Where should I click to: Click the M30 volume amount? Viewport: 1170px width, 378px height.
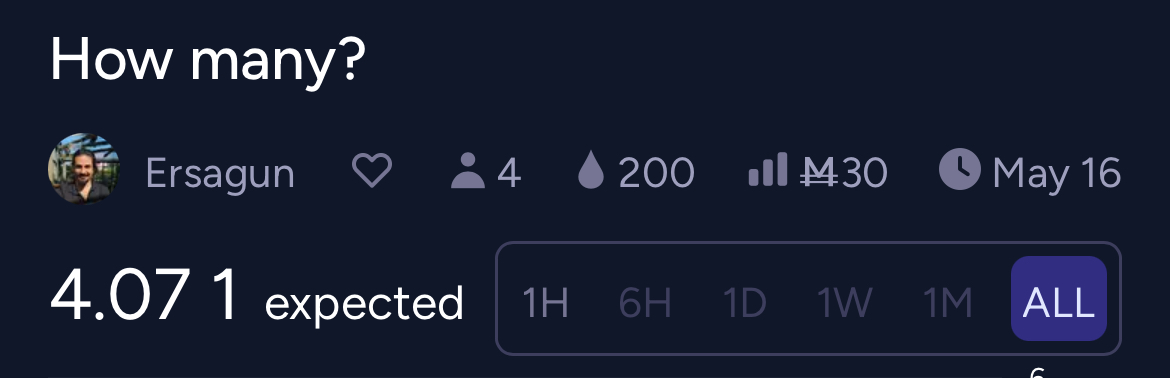pyautogui.click(x=843, y=172)
